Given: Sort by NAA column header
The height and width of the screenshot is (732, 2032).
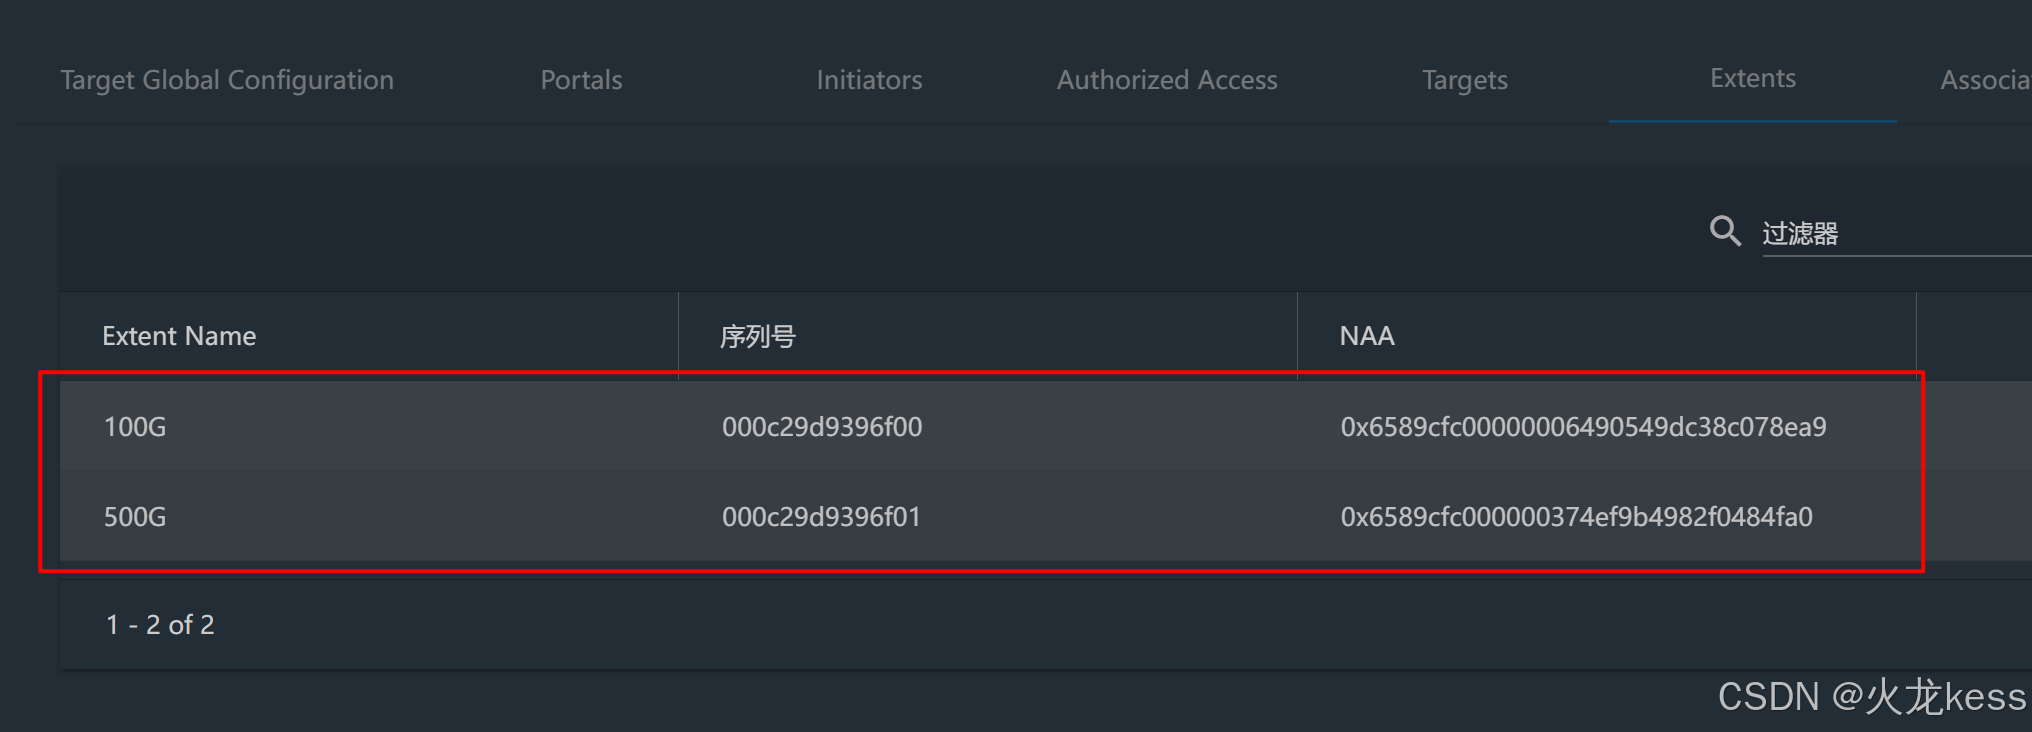Looking at the screenshot, I should coord(1367,336).
